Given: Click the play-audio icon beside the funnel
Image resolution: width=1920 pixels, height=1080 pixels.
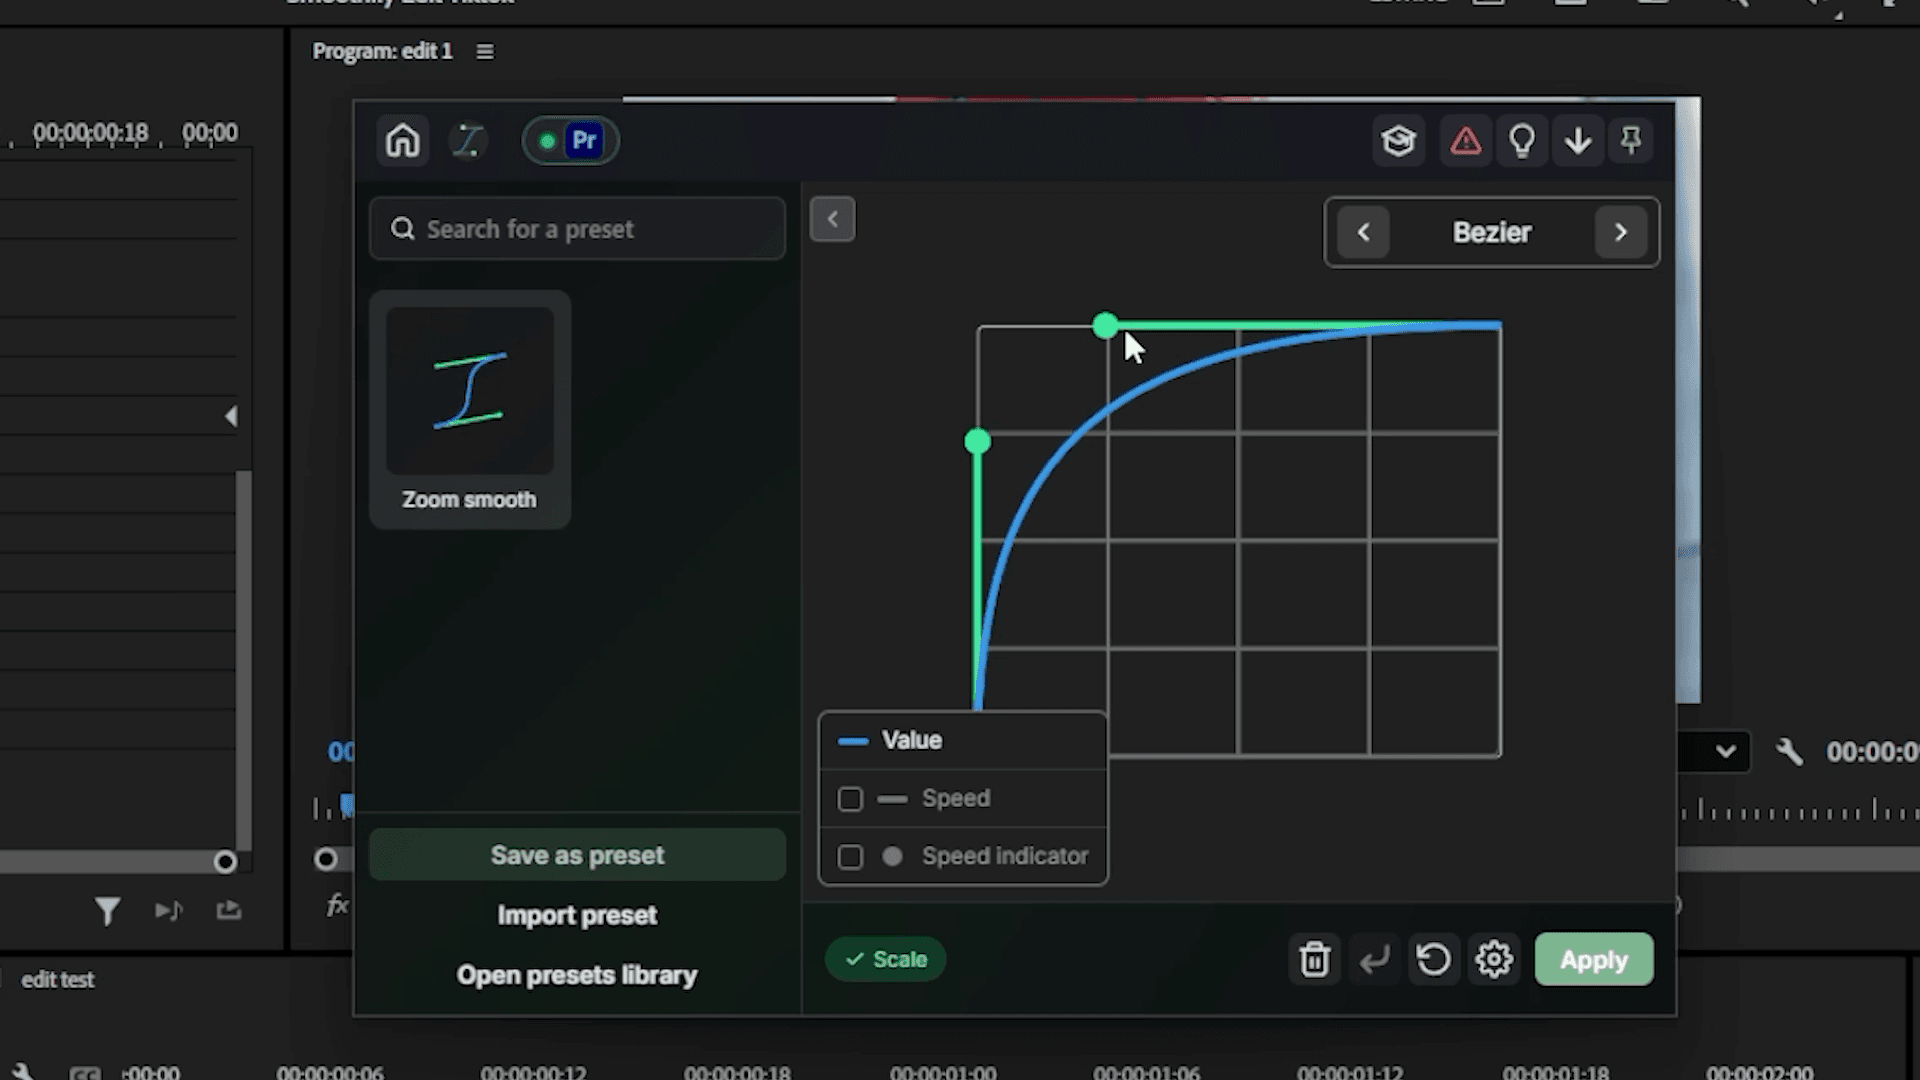Looking at the screenshot, I should 168,910.
